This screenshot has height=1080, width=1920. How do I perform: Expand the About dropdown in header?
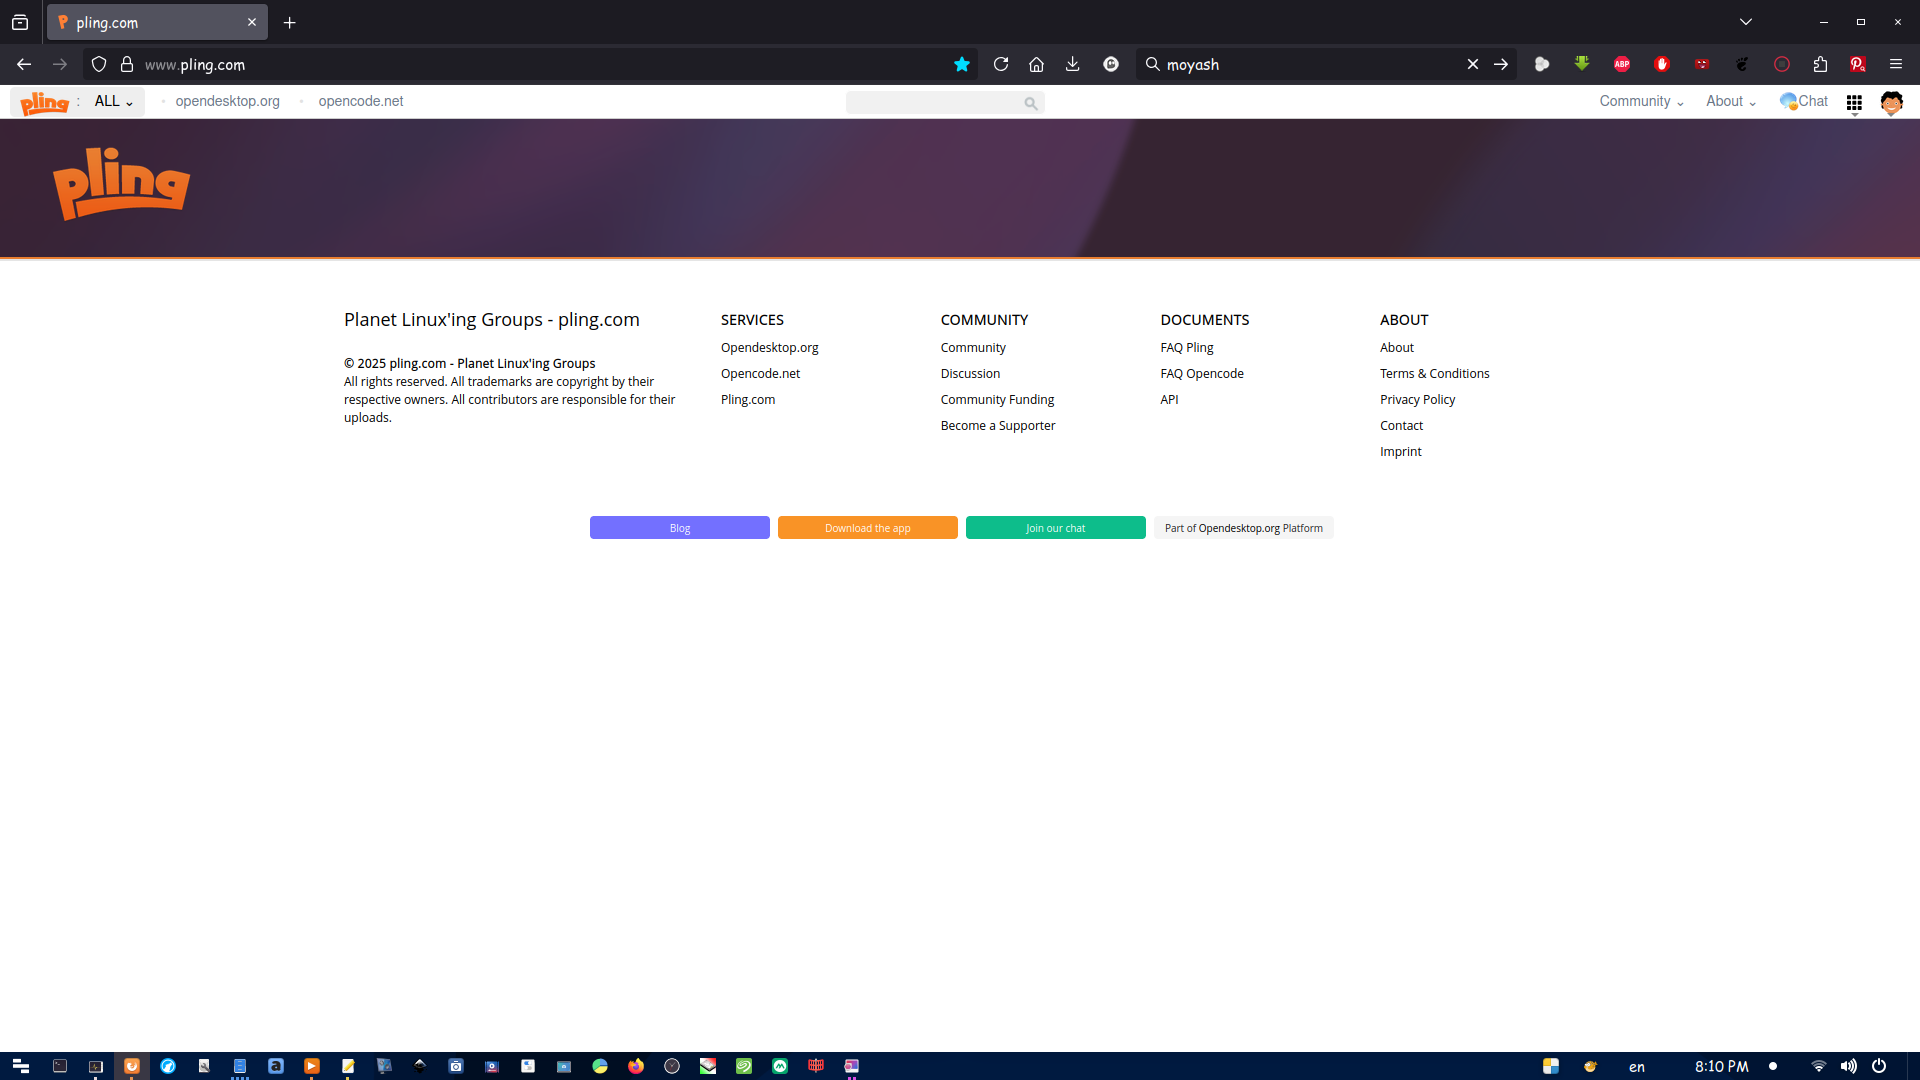1730,102
